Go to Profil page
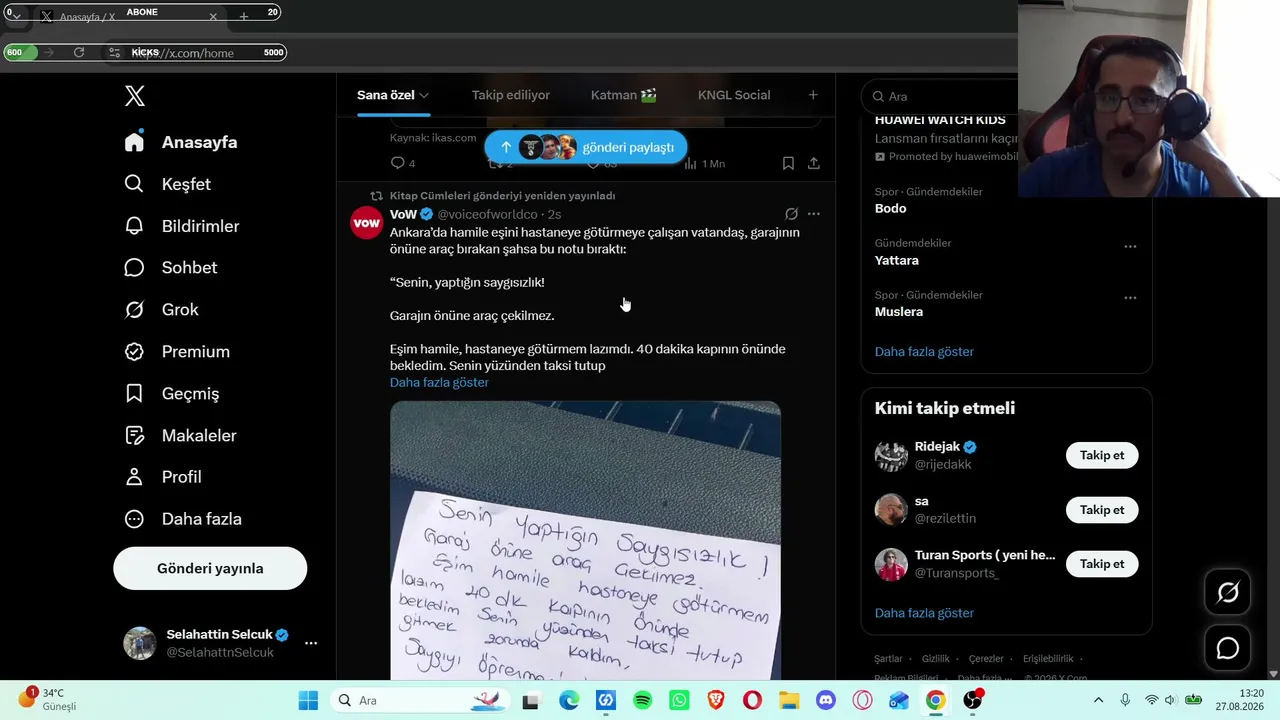This screenshot has width=1280, height=720. point(162,477)
